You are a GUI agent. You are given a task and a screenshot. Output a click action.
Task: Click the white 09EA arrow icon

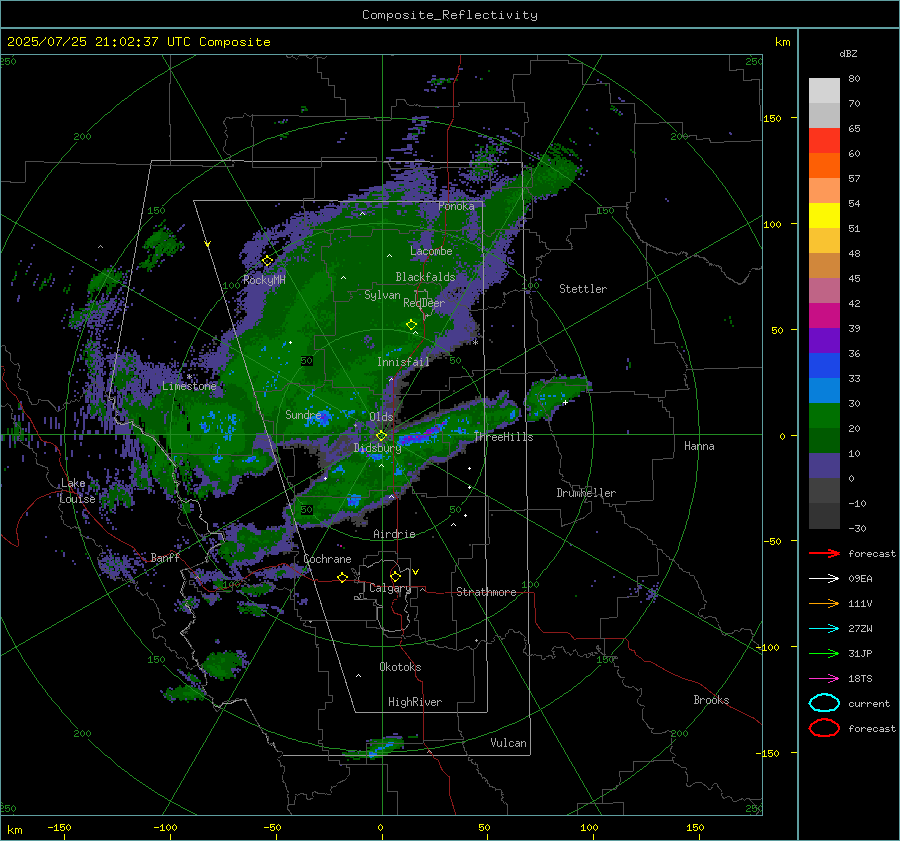pos(824,579)
